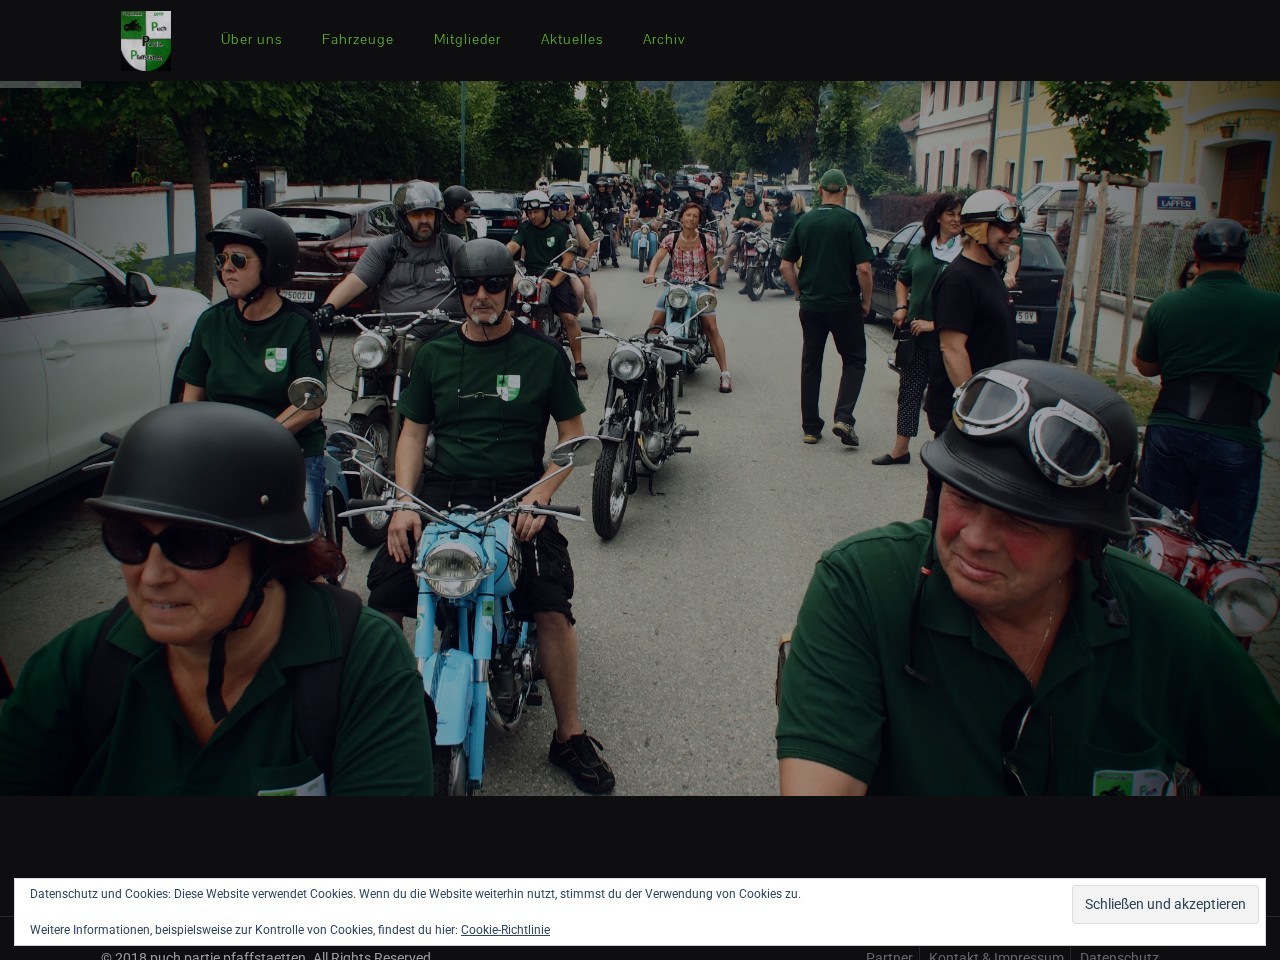Click the LAFFER sign on the building

tap(1176, 203)
